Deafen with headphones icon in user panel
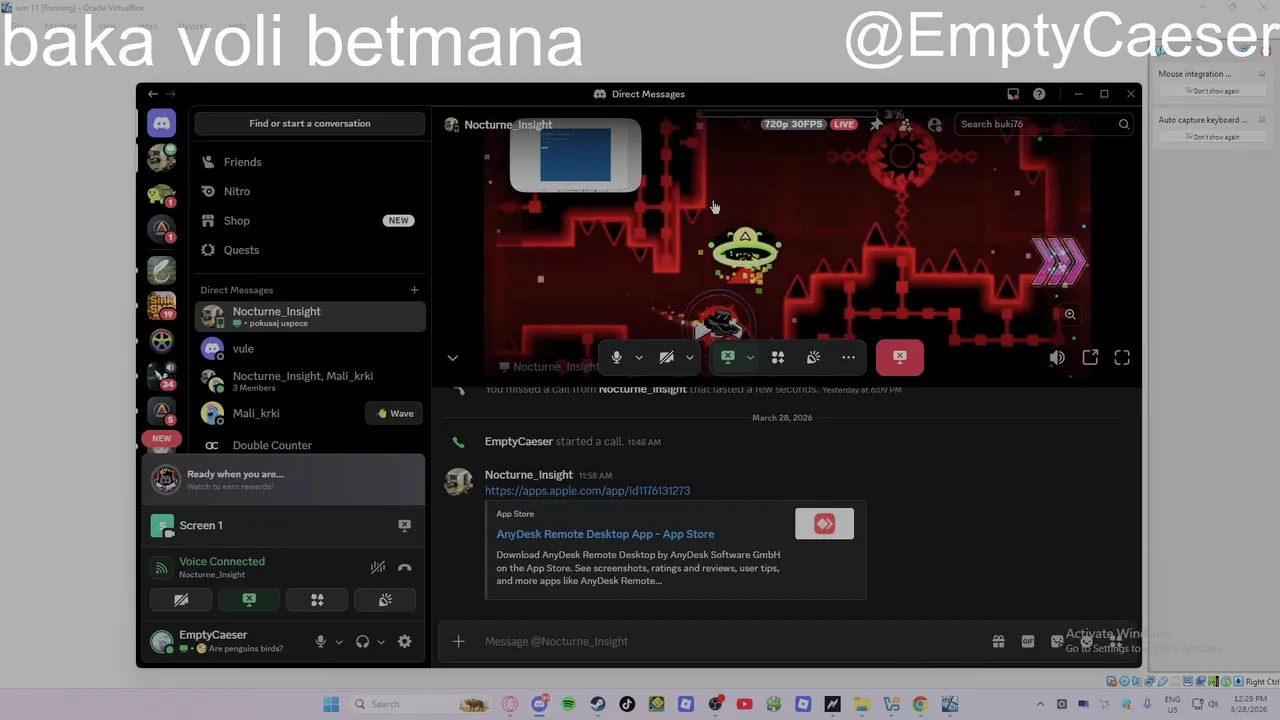This screenshot has height=720, width=1280. point(362,642)
